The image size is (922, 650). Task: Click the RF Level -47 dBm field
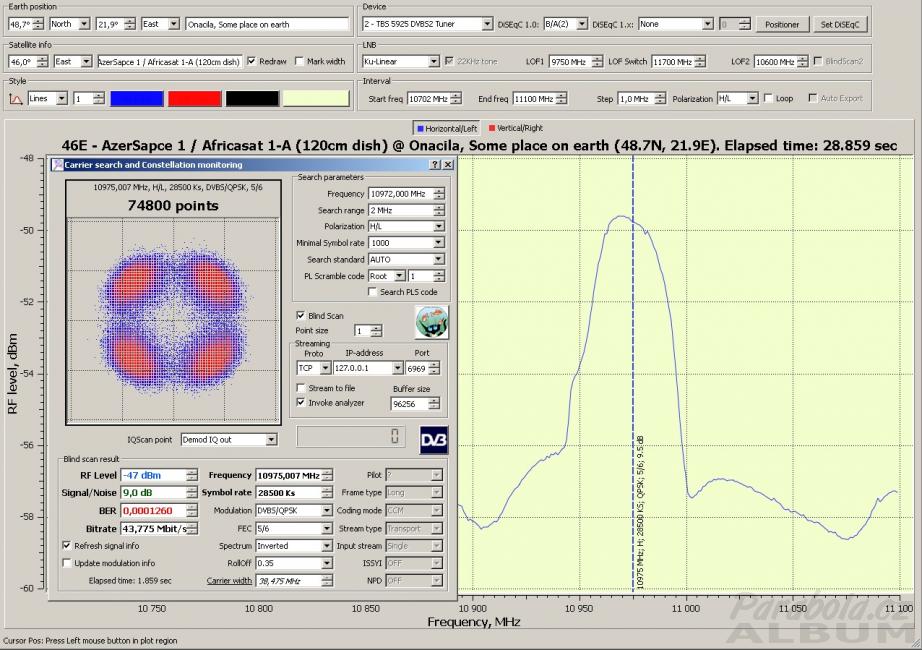point(154,475)
